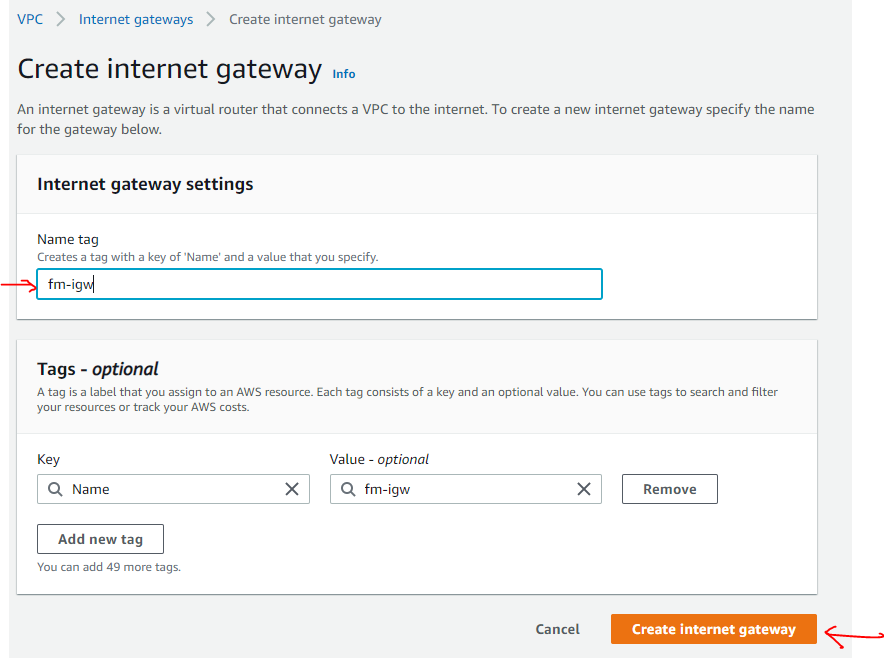Image resolution: width=884 pixels, height=658 pixels.
Task: Remove the Name tag row
Action: click(669, 489)
